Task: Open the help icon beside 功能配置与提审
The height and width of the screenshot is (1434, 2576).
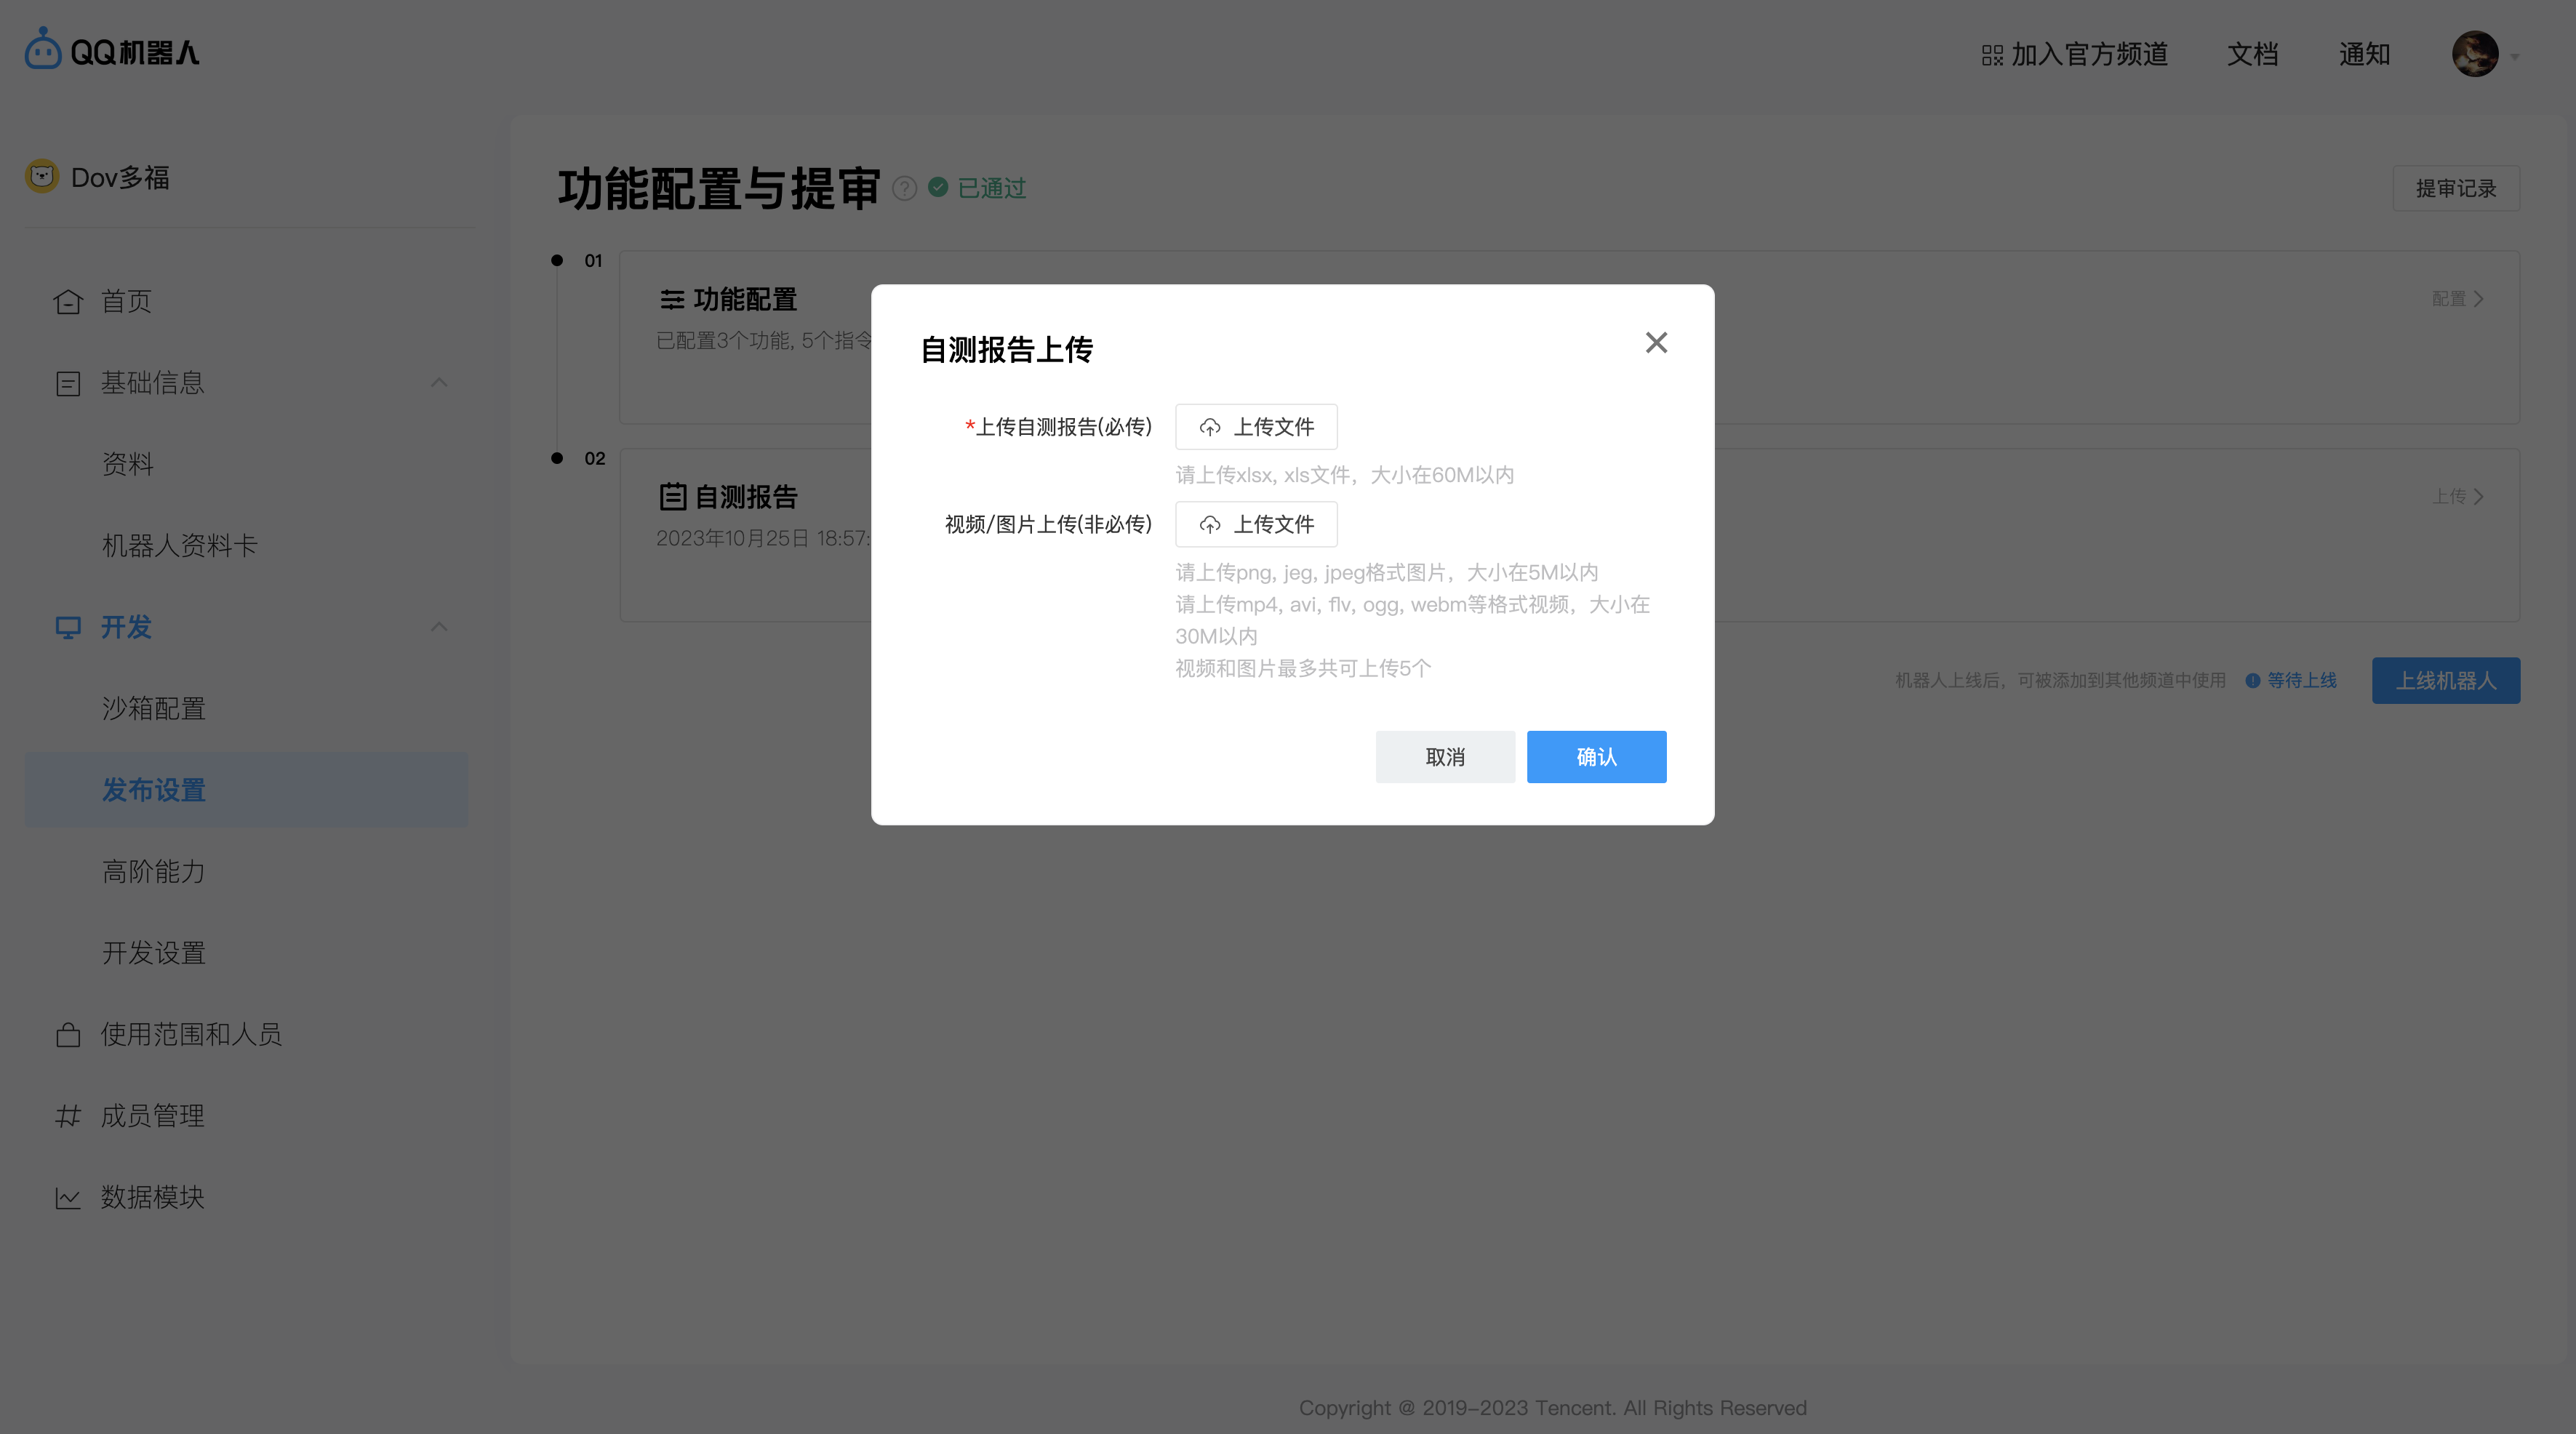Action: 904,188
